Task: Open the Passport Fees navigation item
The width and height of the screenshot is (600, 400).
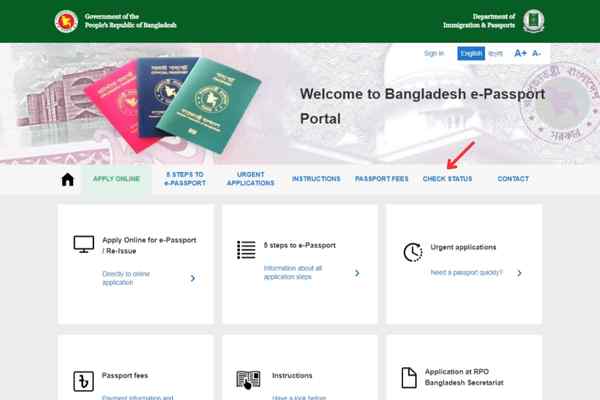Action: 382,179
